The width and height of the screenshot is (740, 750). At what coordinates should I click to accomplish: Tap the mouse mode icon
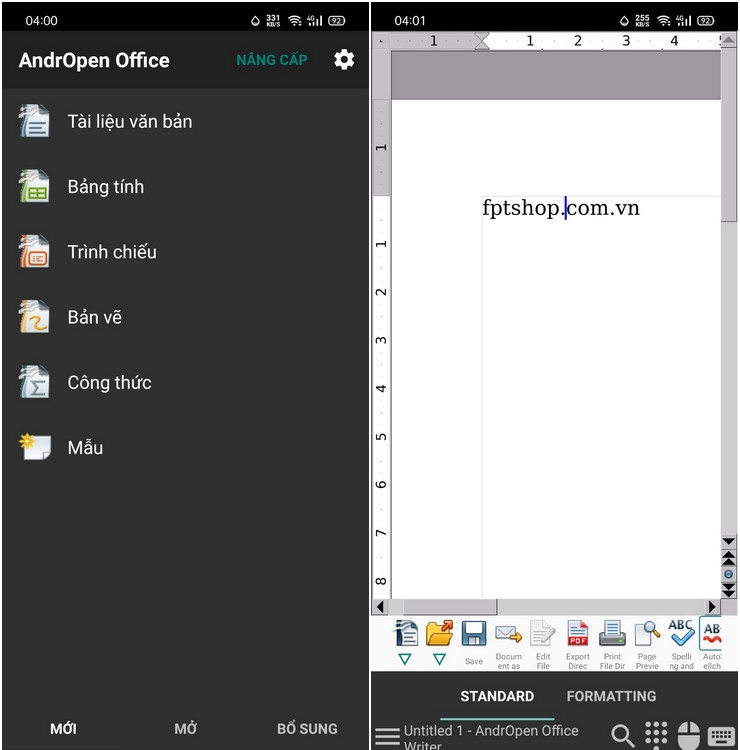click(x=689, y=735)
